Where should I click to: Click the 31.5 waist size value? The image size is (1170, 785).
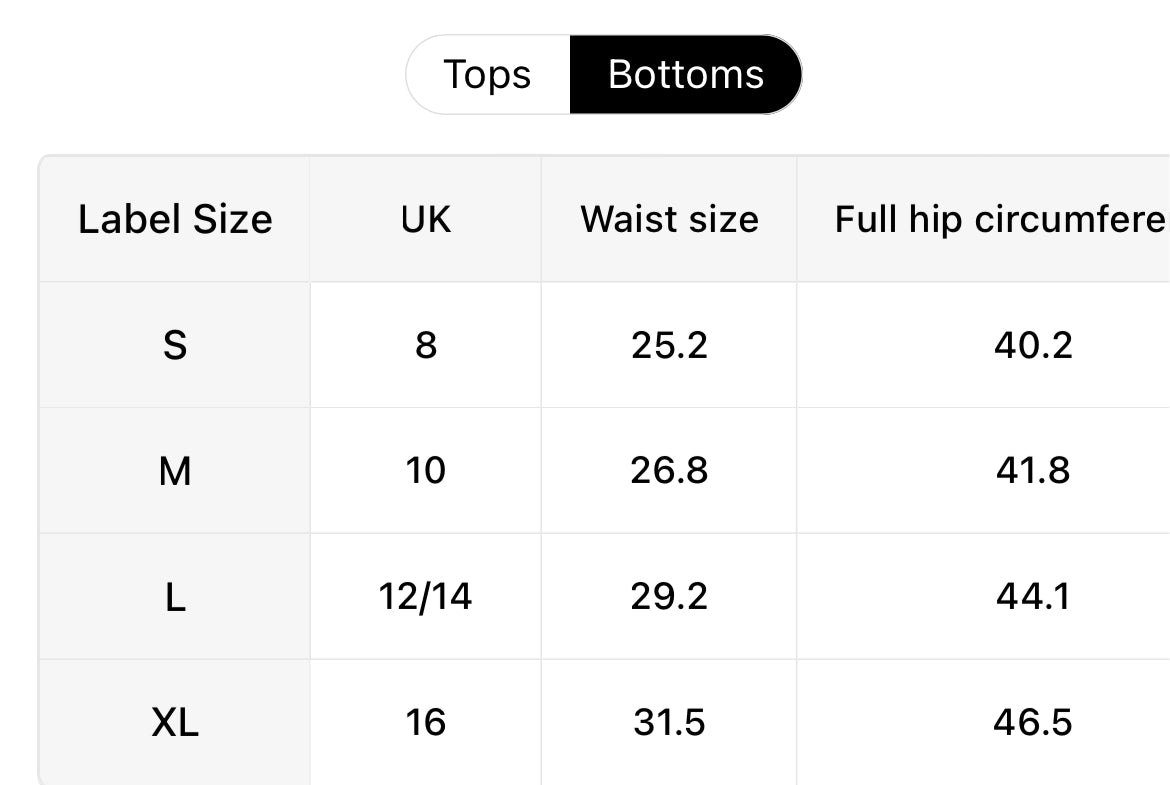pyautogui.click(x=669, y=722)
